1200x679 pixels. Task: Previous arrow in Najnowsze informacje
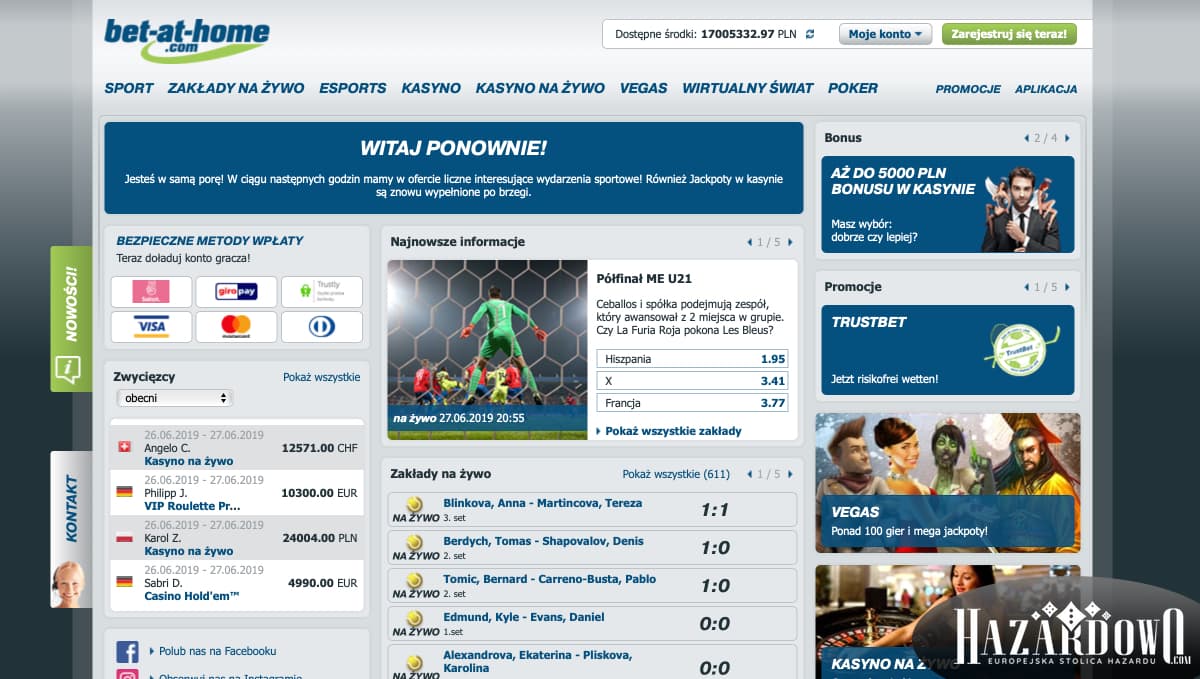(x=749, y=242)
